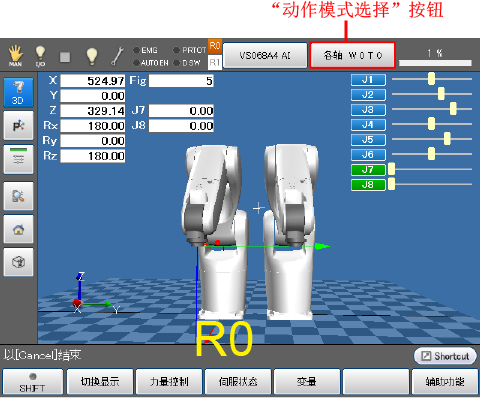Toggle the green J7 axis button
This screenshot has width=480, height=398.
tap(368, 170)
